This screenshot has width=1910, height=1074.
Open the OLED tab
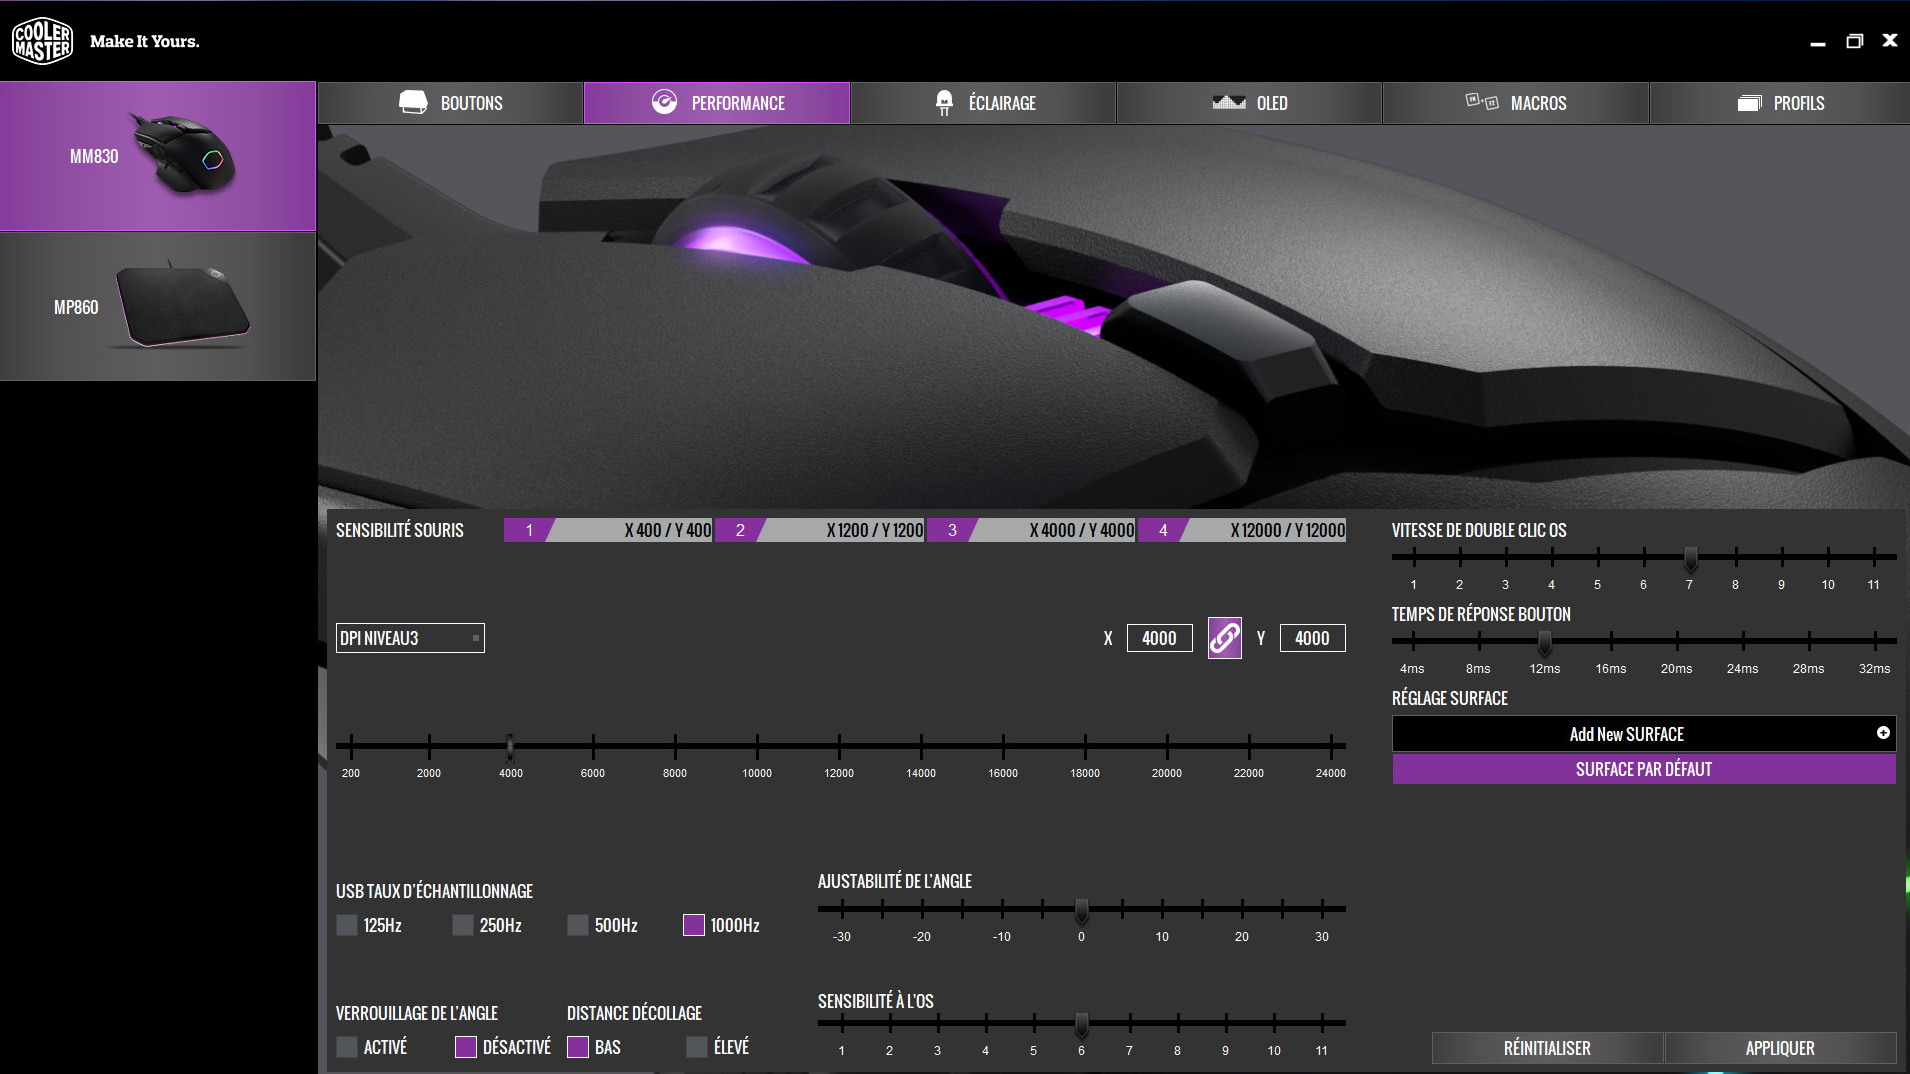(x=1249, y=103)
